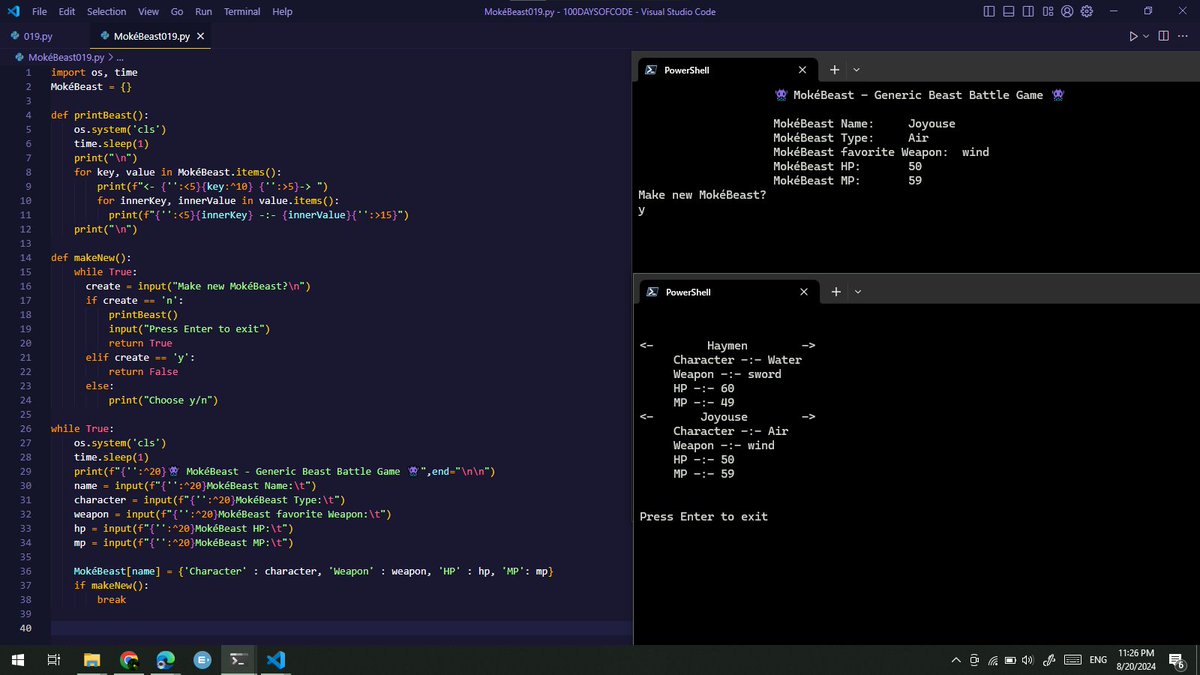Click the 'Make new MokéBeast?' prompt text
Screen dimensions: 1200x675
point(703,195)
